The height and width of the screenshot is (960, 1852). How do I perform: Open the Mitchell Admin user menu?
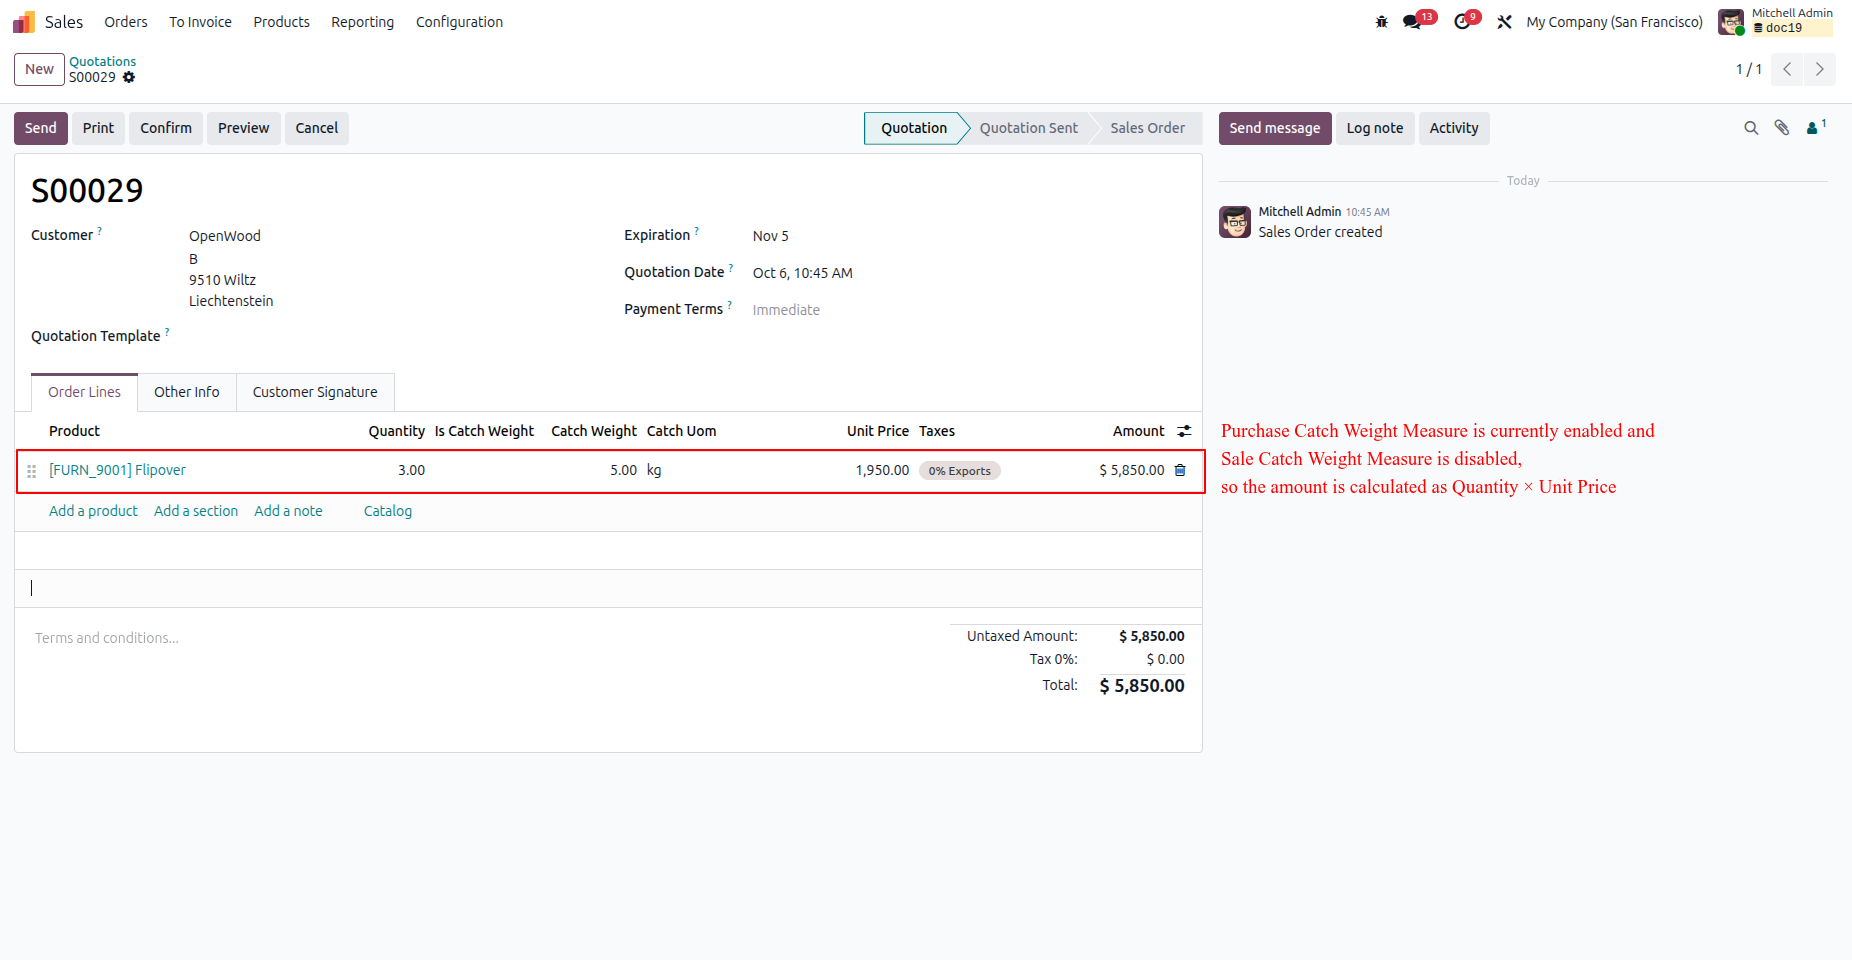pyautogui.click(x=1776, y=21)
